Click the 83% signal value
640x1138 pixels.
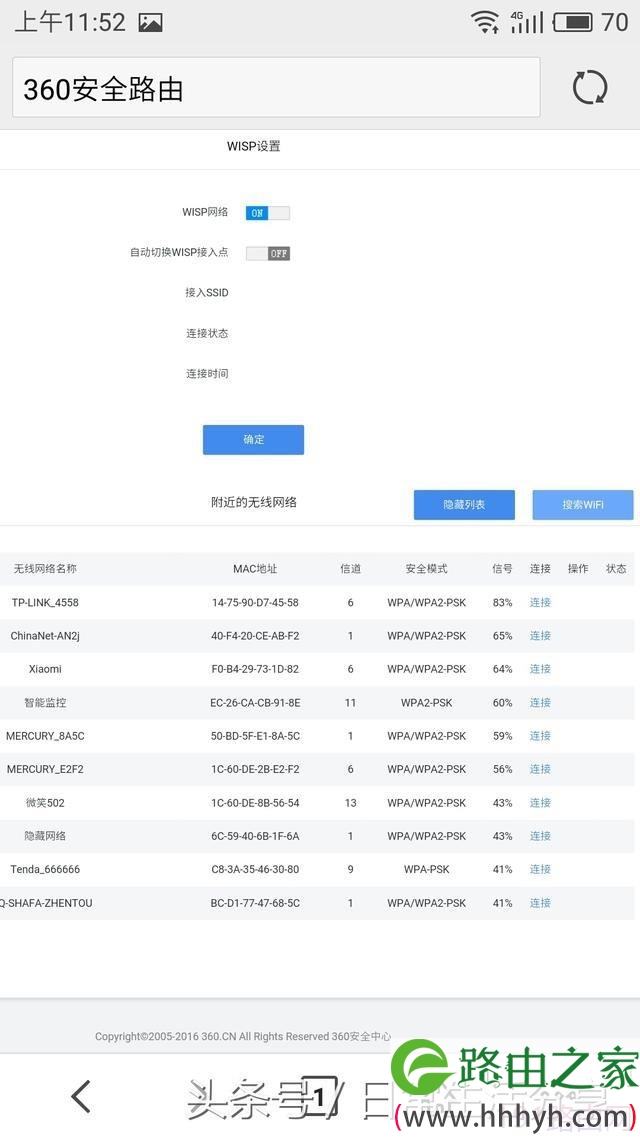[502, 602]
